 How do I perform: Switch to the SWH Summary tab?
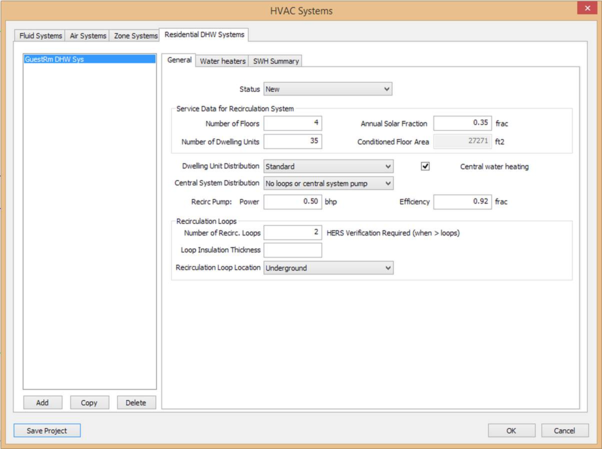[x=275, y=61]
